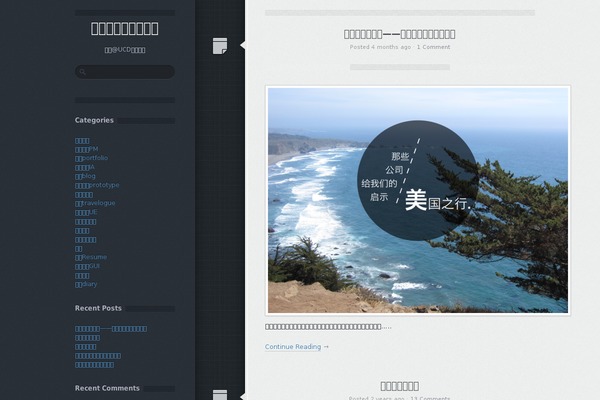Image resolution: width=600 pixels, height=400 pixels.
Task: Open the 'Resume' category link
Action: (x=91, y=257)
